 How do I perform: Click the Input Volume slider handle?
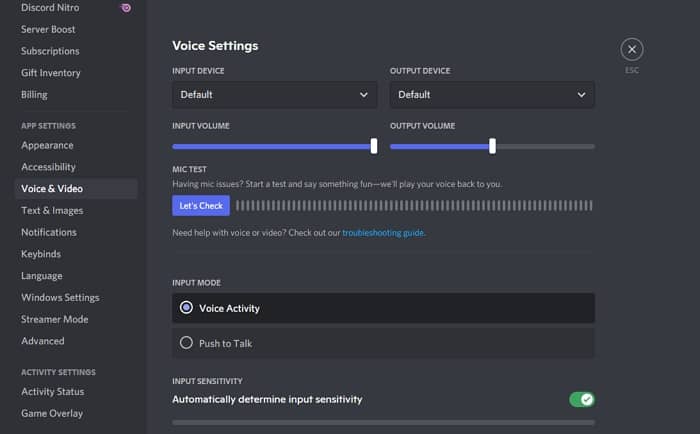point(374,146)
